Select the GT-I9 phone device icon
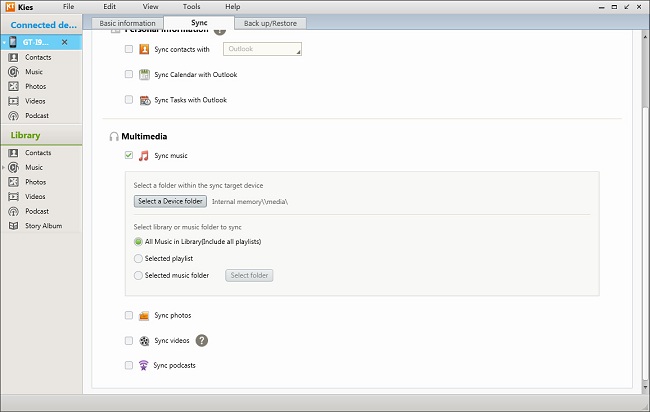650x412 pixels. coord(13,42)
